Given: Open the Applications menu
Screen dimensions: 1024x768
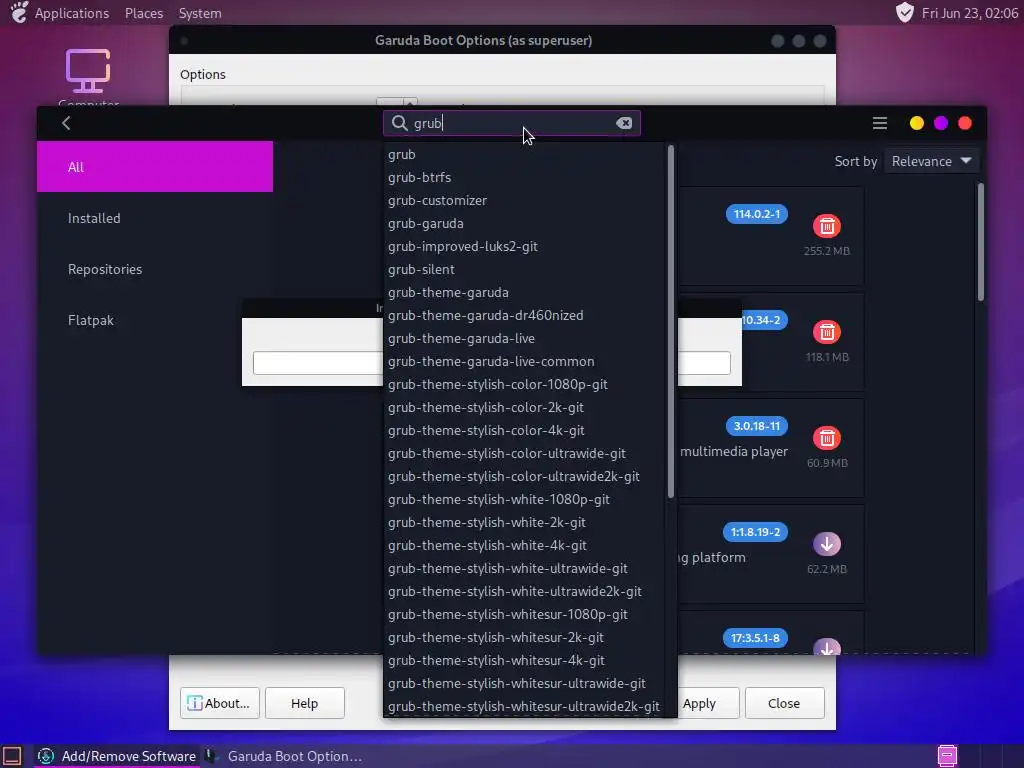Looking at the screenshot, I should click(x=72, y=13).
